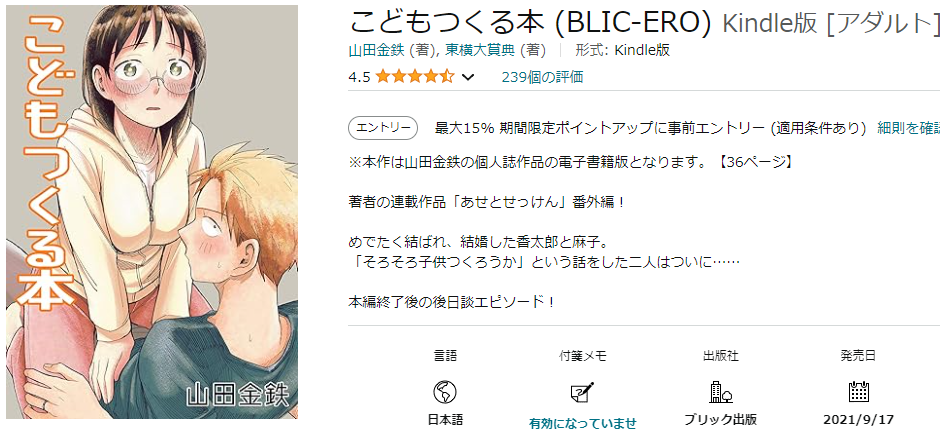The width and height of the screenshot is (940, 433).
Task: Click the book cover thumbnail
Action: [x=152, y=212]
